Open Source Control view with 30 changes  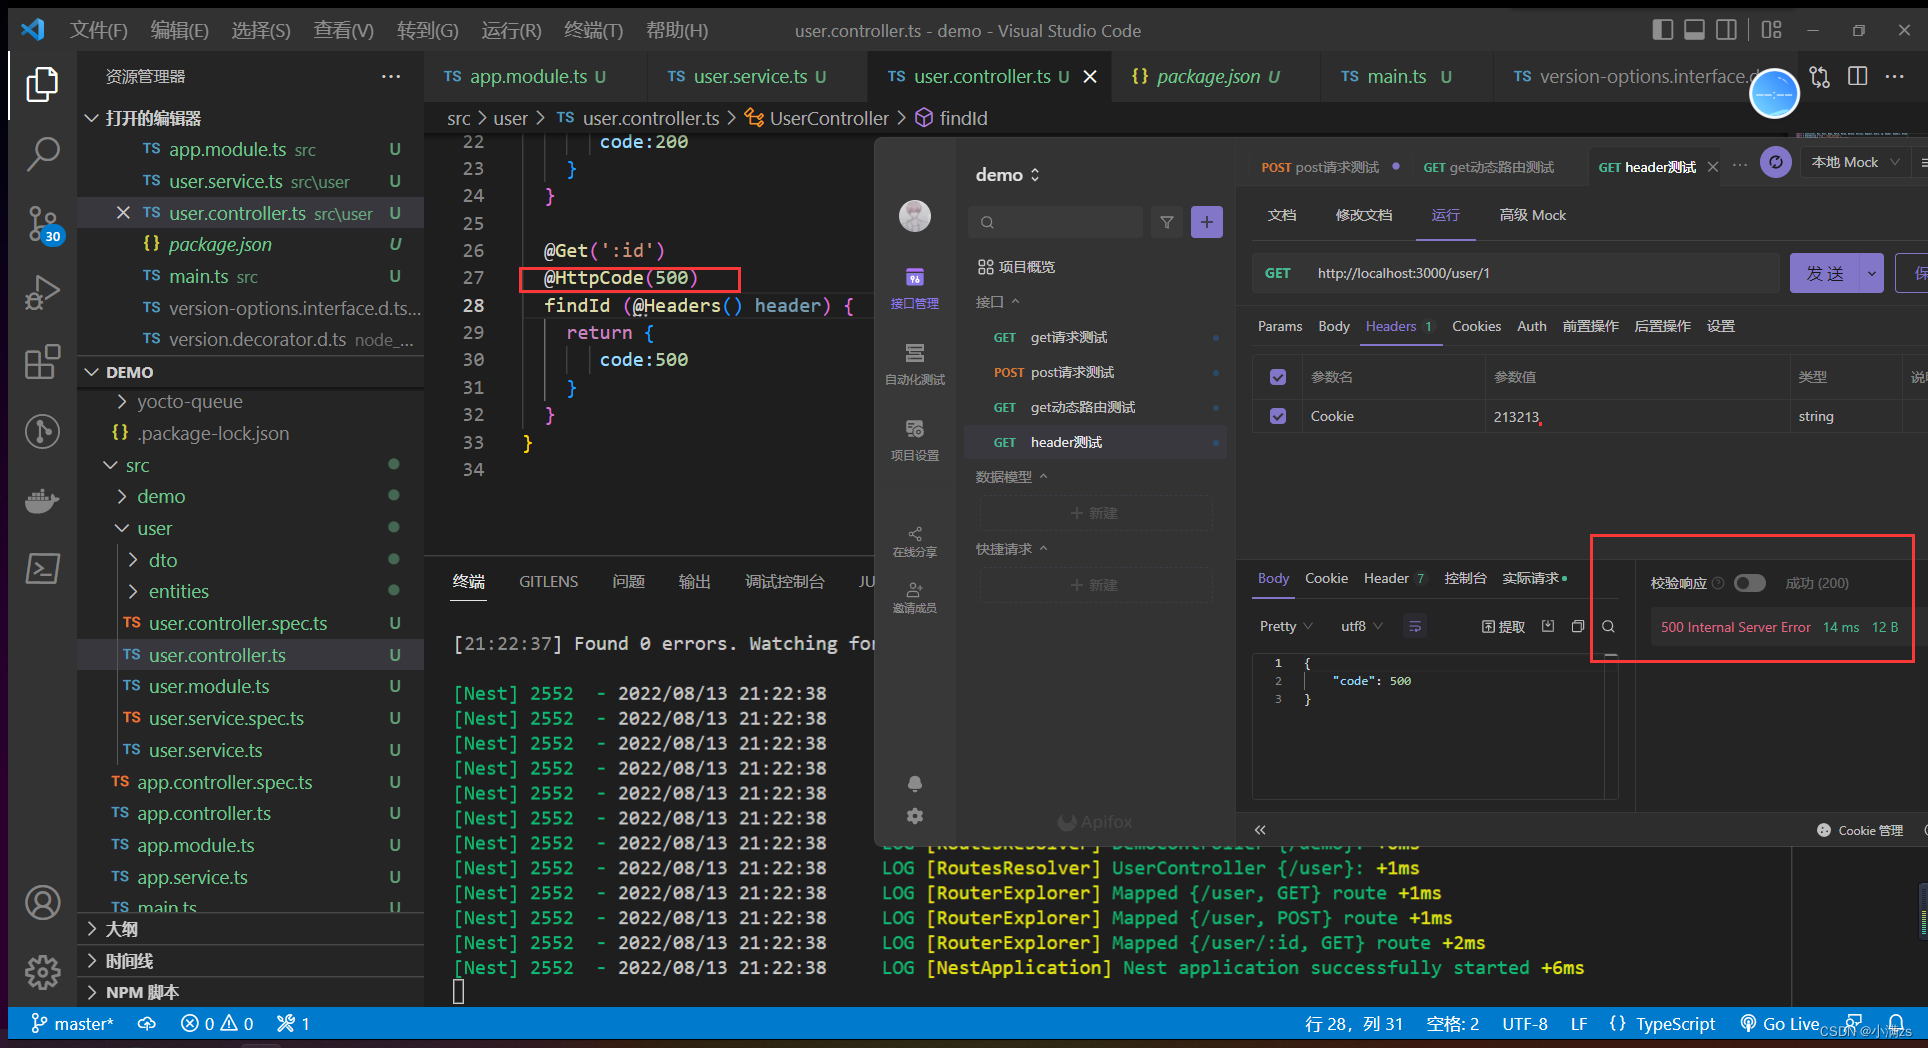(42, 224)
